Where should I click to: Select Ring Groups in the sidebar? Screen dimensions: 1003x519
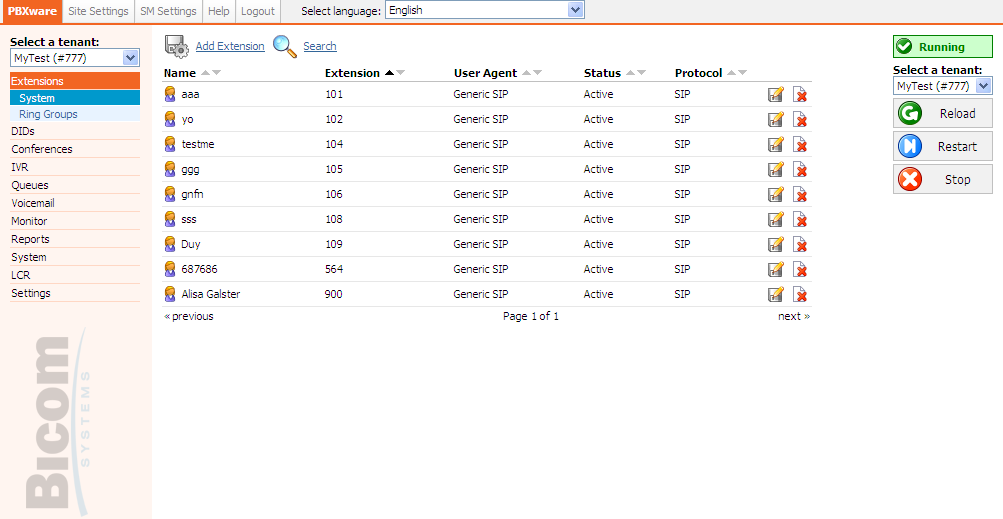48,114
